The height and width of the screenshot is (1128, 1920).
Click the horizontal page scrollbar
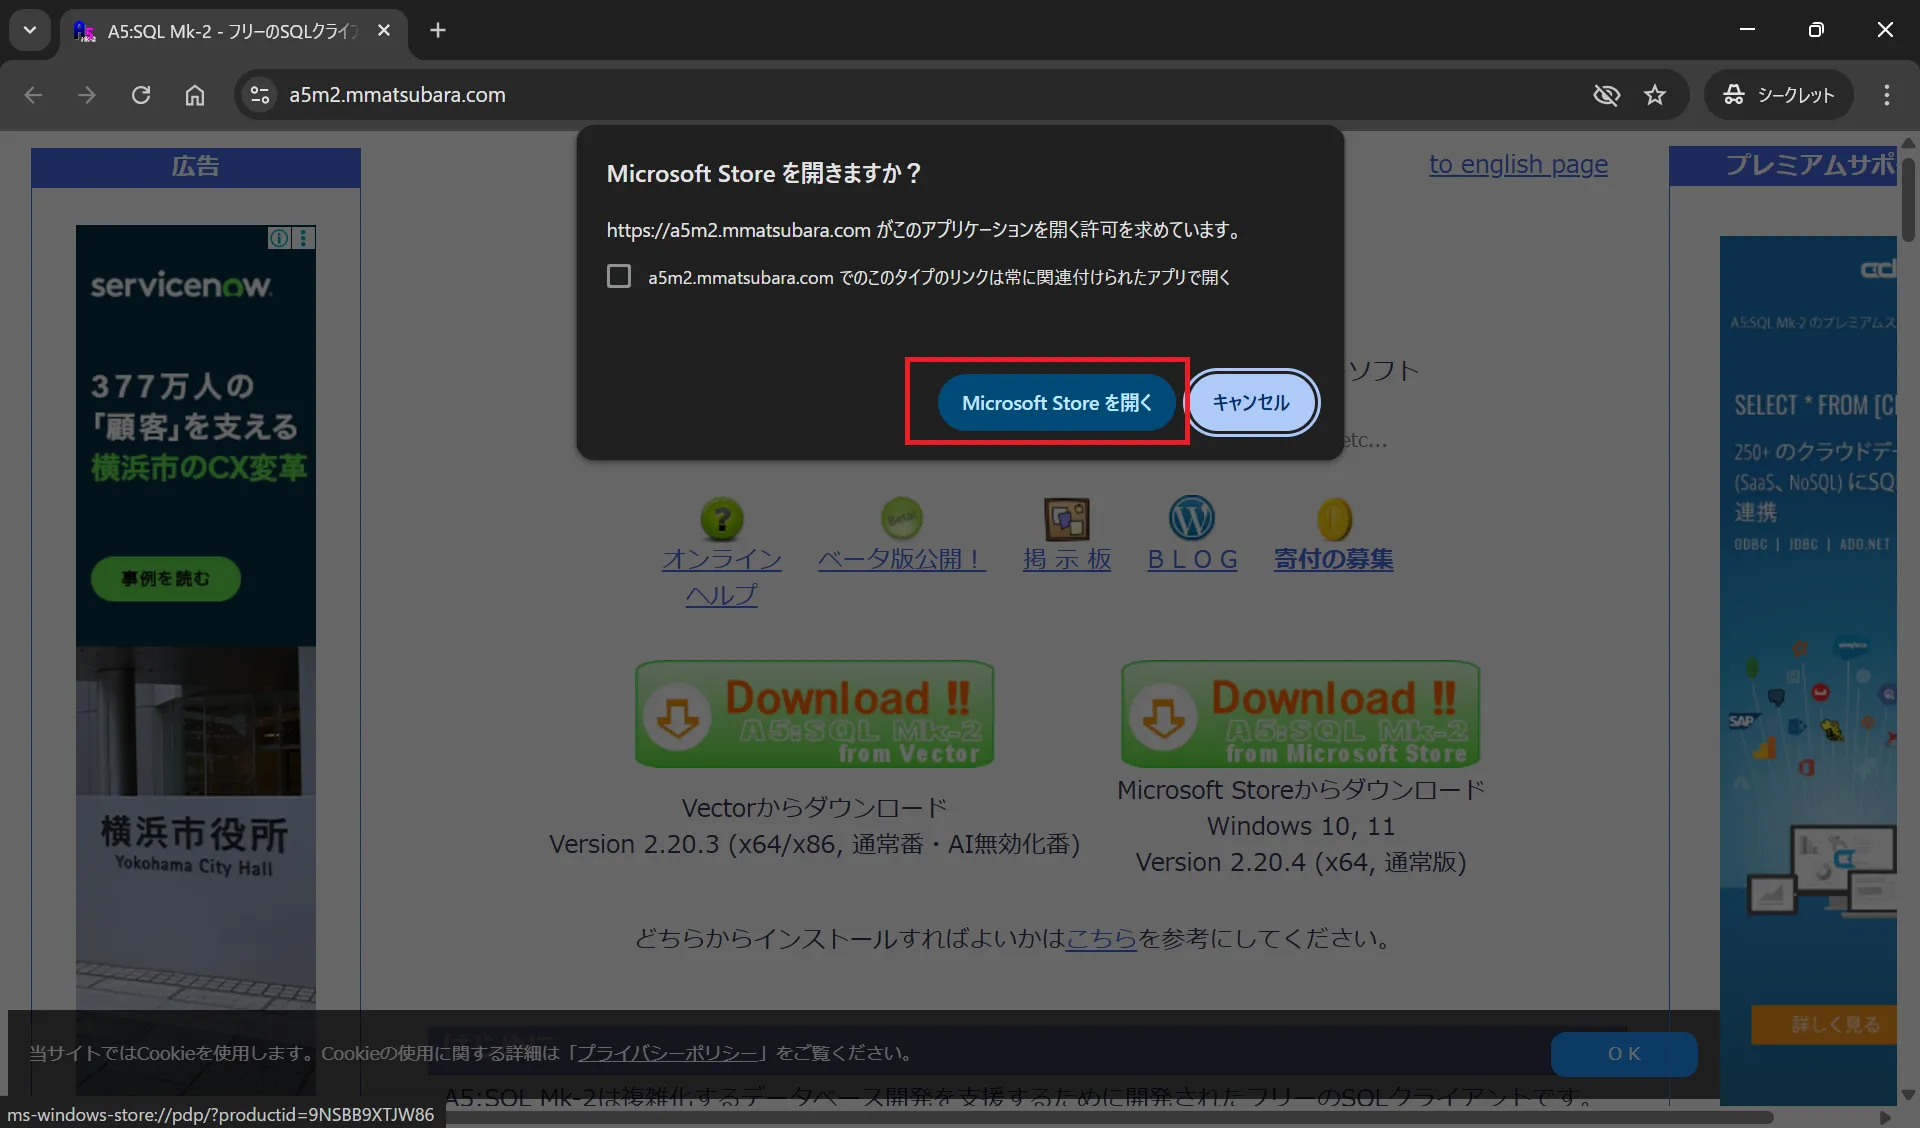1109,1117
